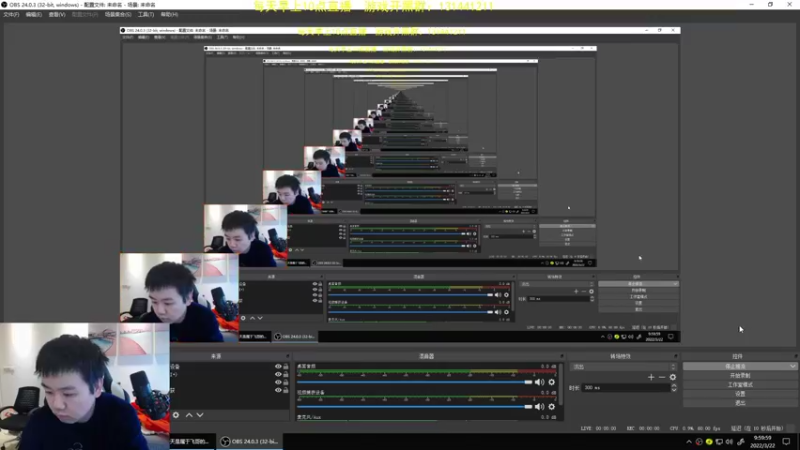Enable 工作室模式
This screenshot has width=800, height=450.
(740, 385)
